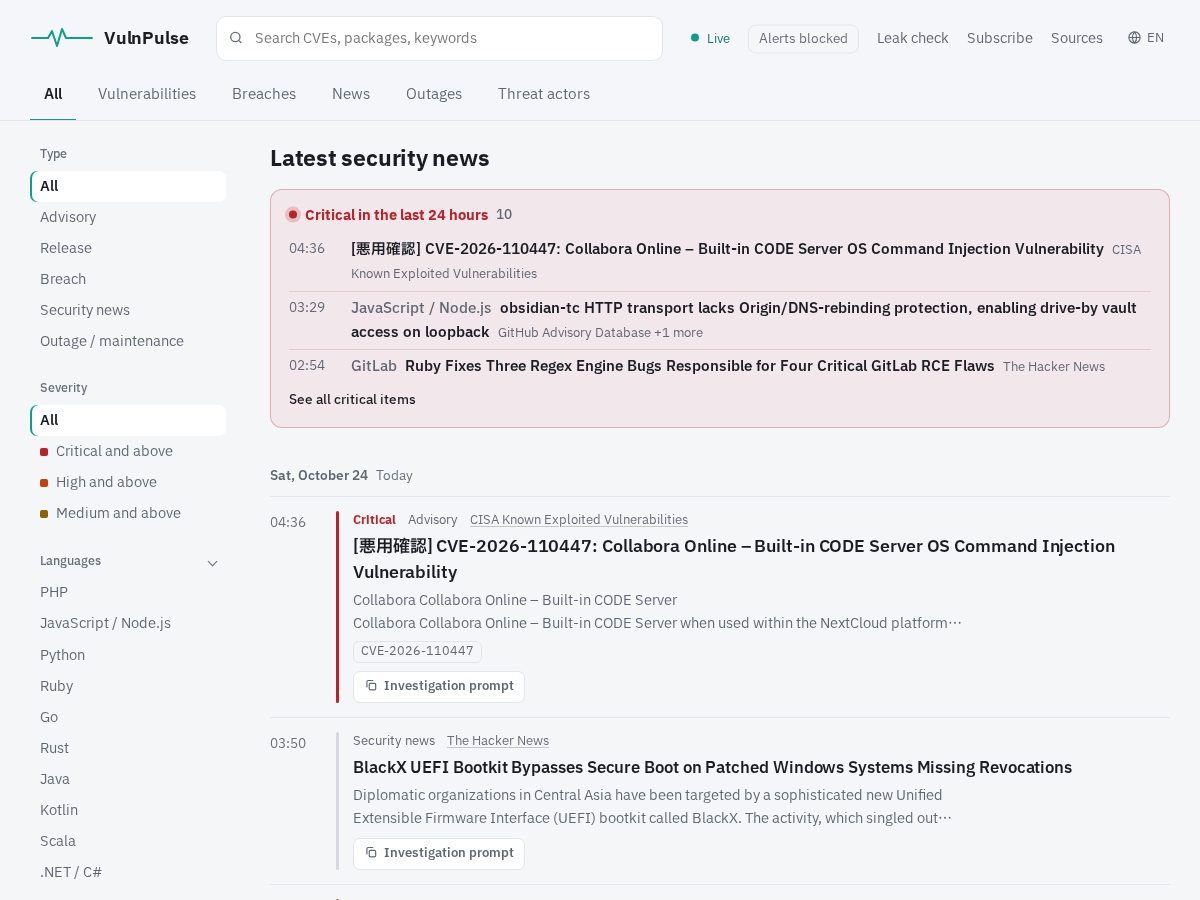Click Investigation prompt under BlackX article
This screenshot has height=900, width=1200.
(x=439, y=853)
